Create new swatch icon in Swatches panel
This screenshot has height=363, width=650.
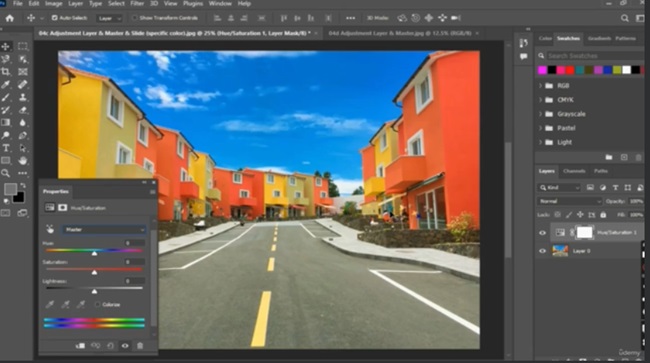pyautogui.click(x=624, y=157)
